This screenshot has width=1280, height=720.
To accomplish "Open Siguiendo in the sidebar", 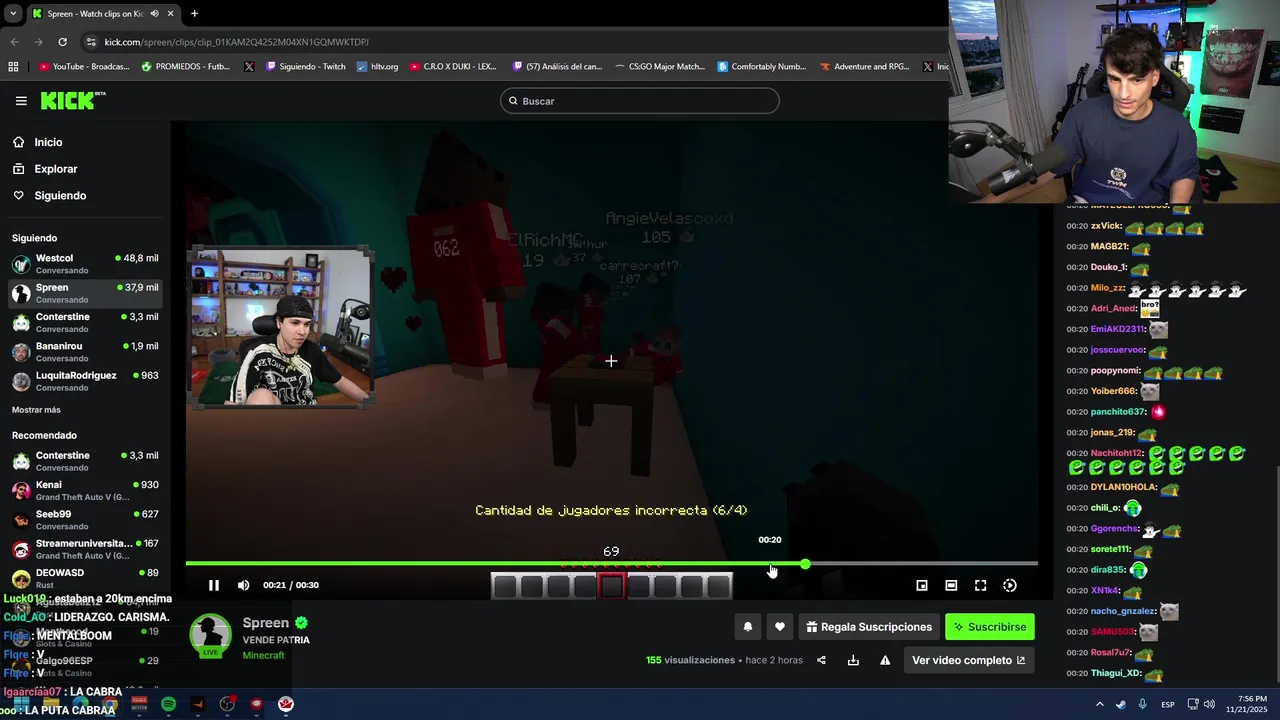I will (60, 196).
